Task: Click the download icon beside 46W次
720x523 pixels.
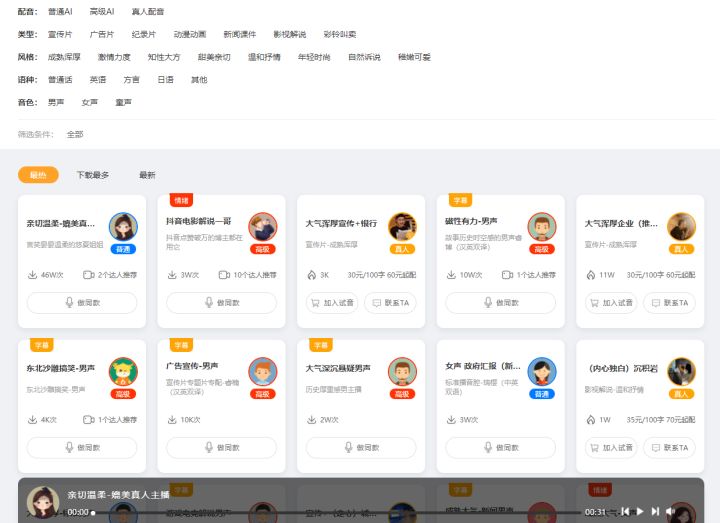Action: [x=32, y=274]
